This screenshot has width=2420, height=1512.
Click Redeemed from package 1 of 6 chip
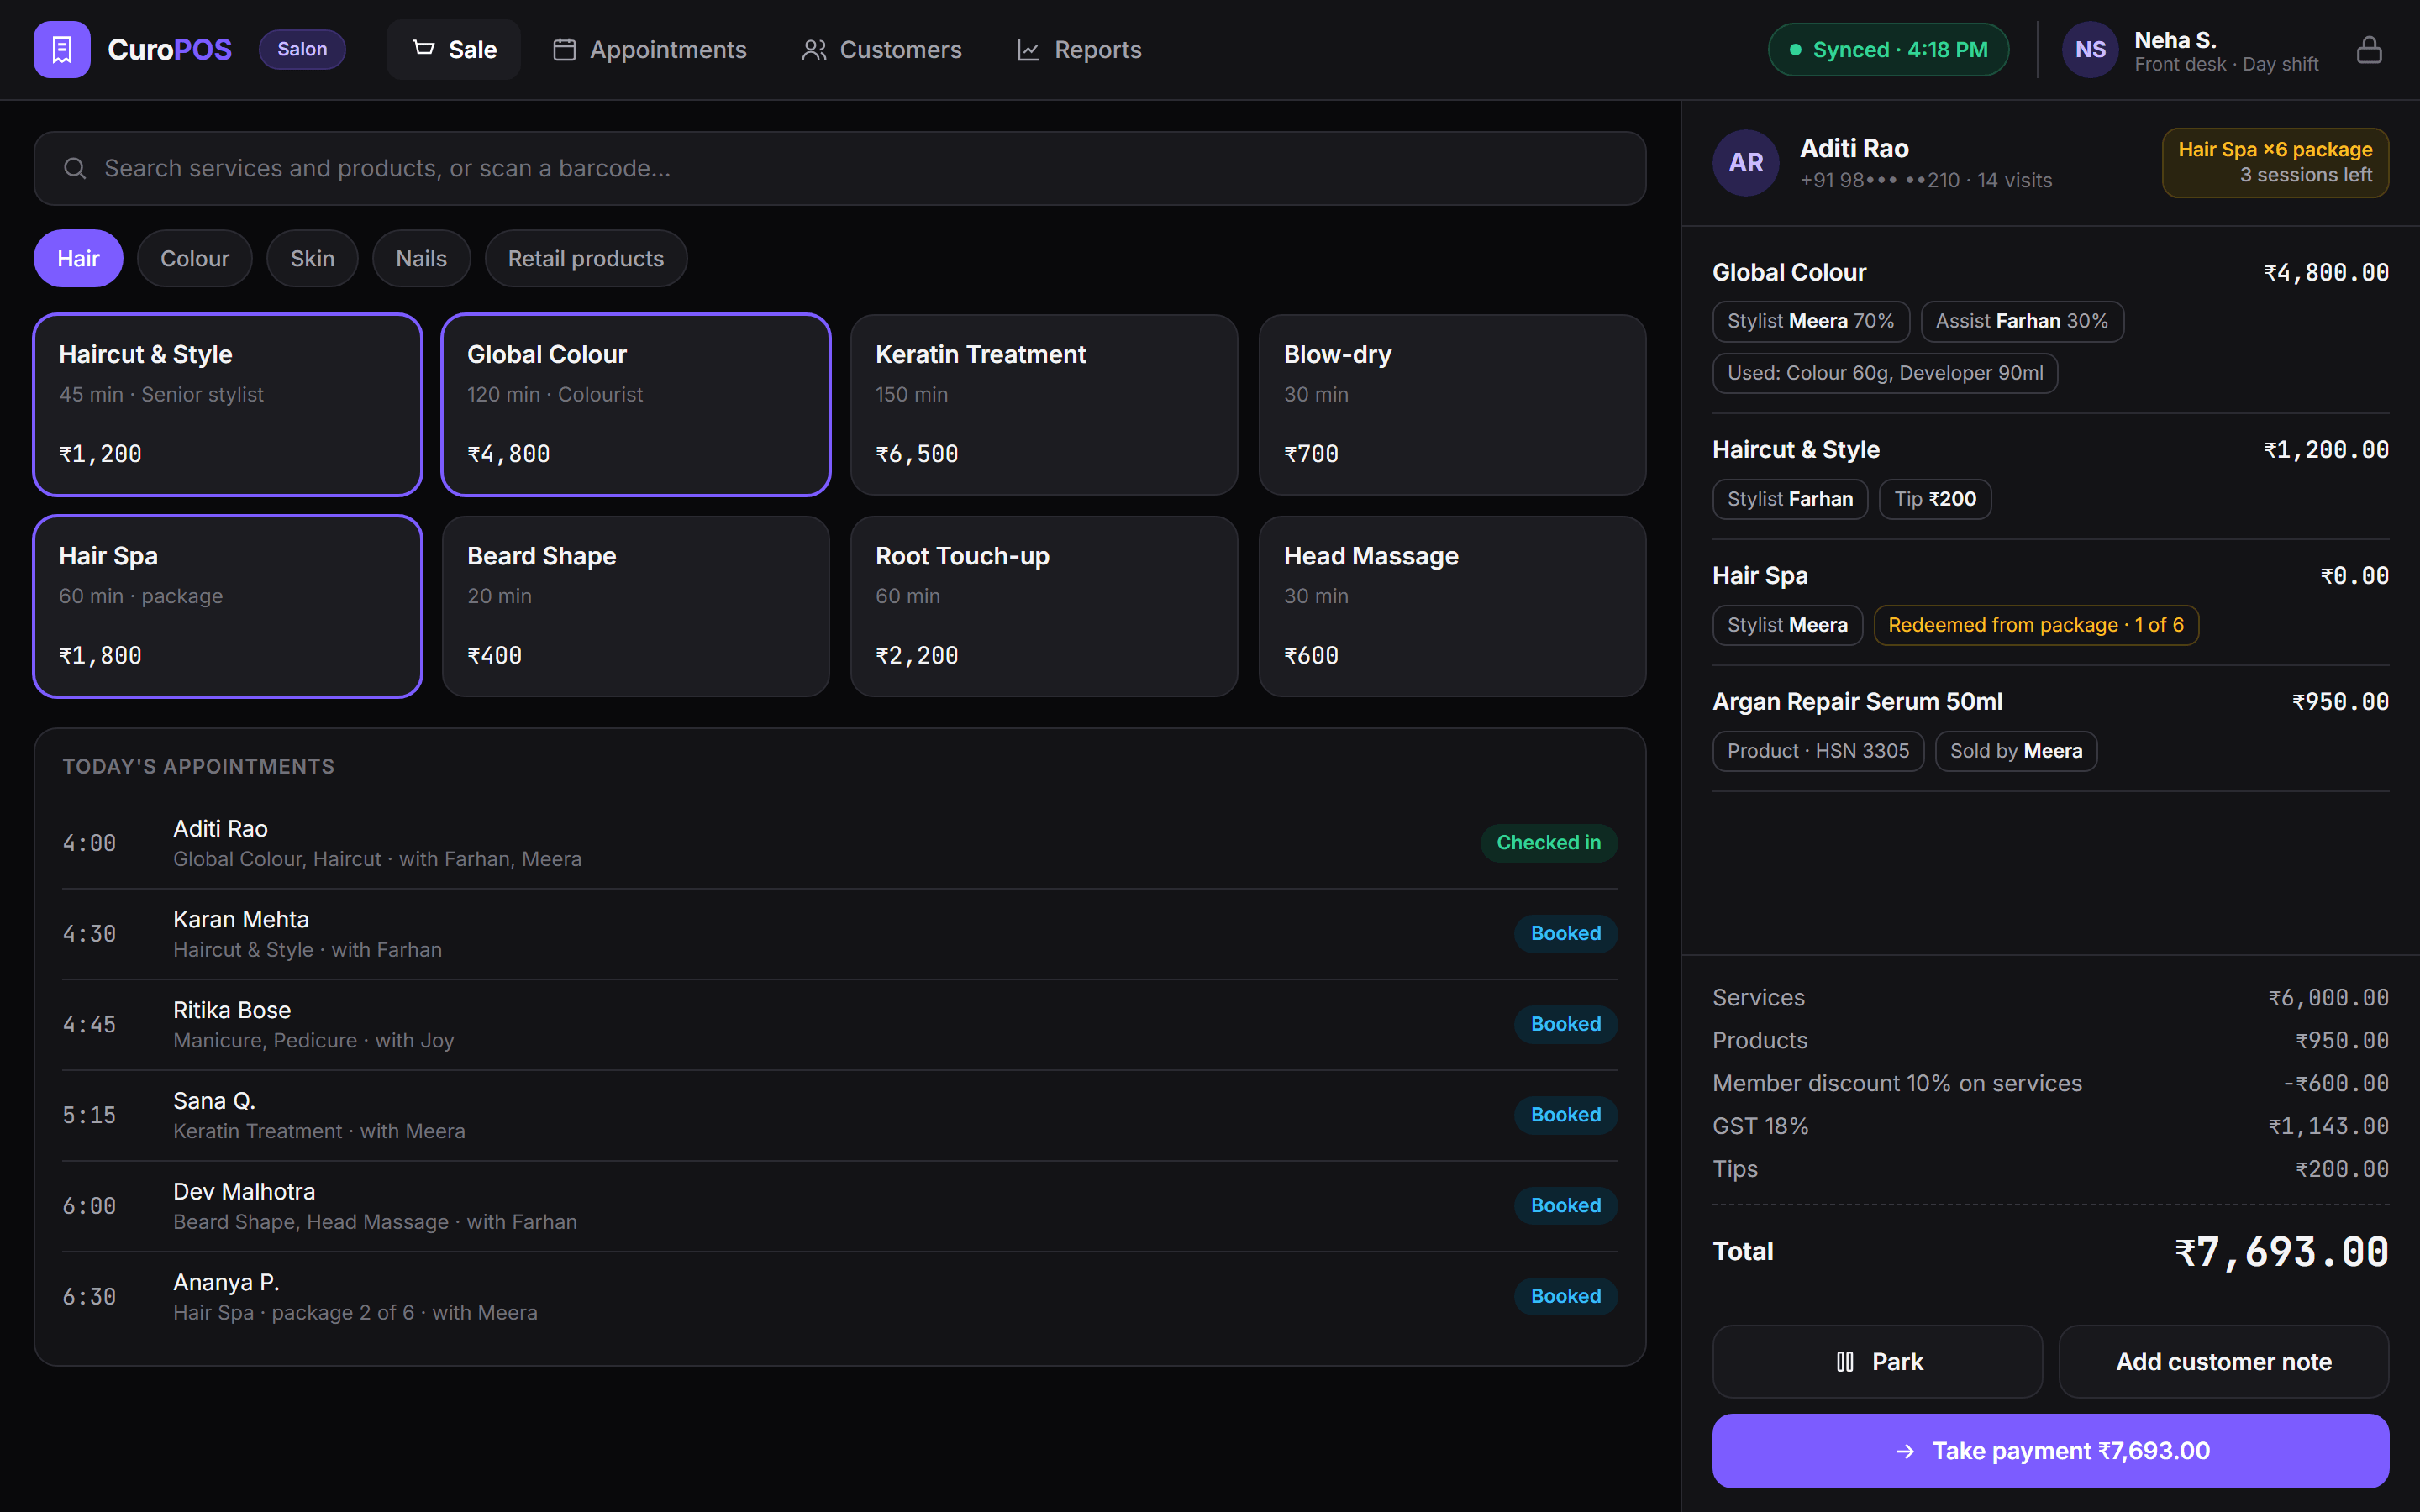2036,625
